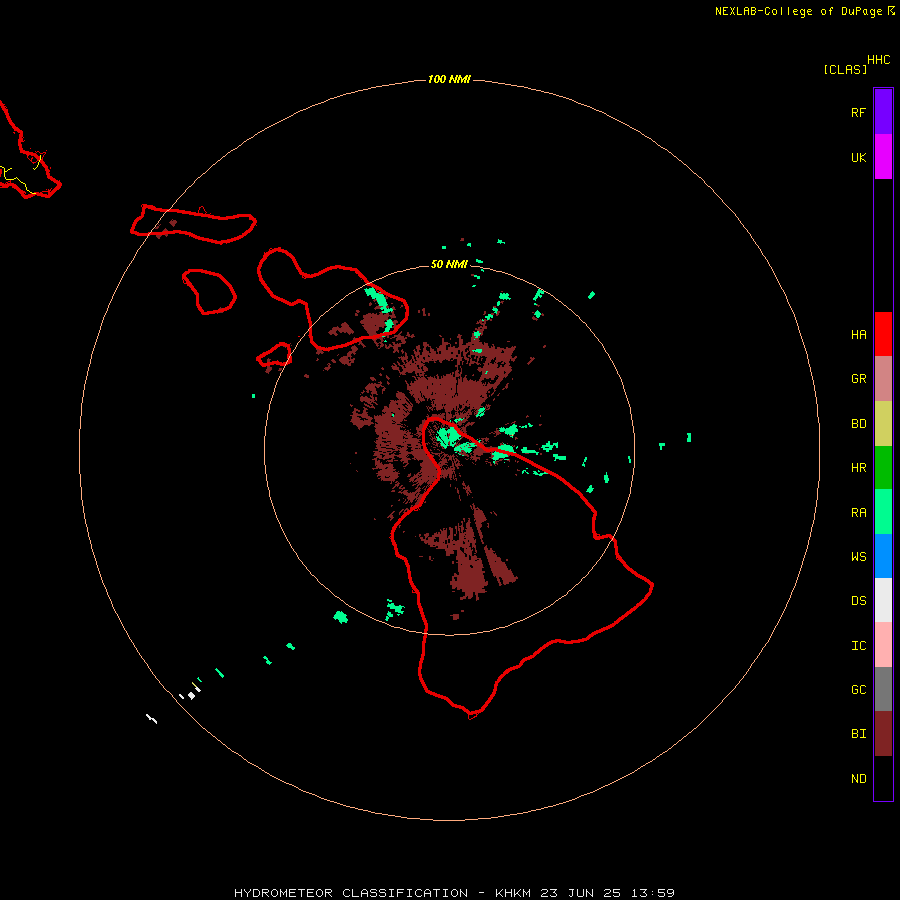This screenshot has width=900, height=900.
Task: Click the 100 NMI range ring label
Action: pos(449,79)
